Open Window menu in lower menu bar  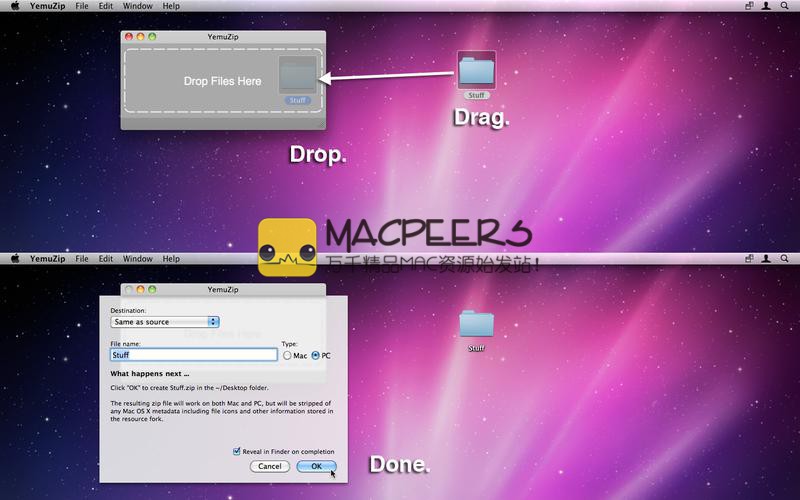click(138, 258)
